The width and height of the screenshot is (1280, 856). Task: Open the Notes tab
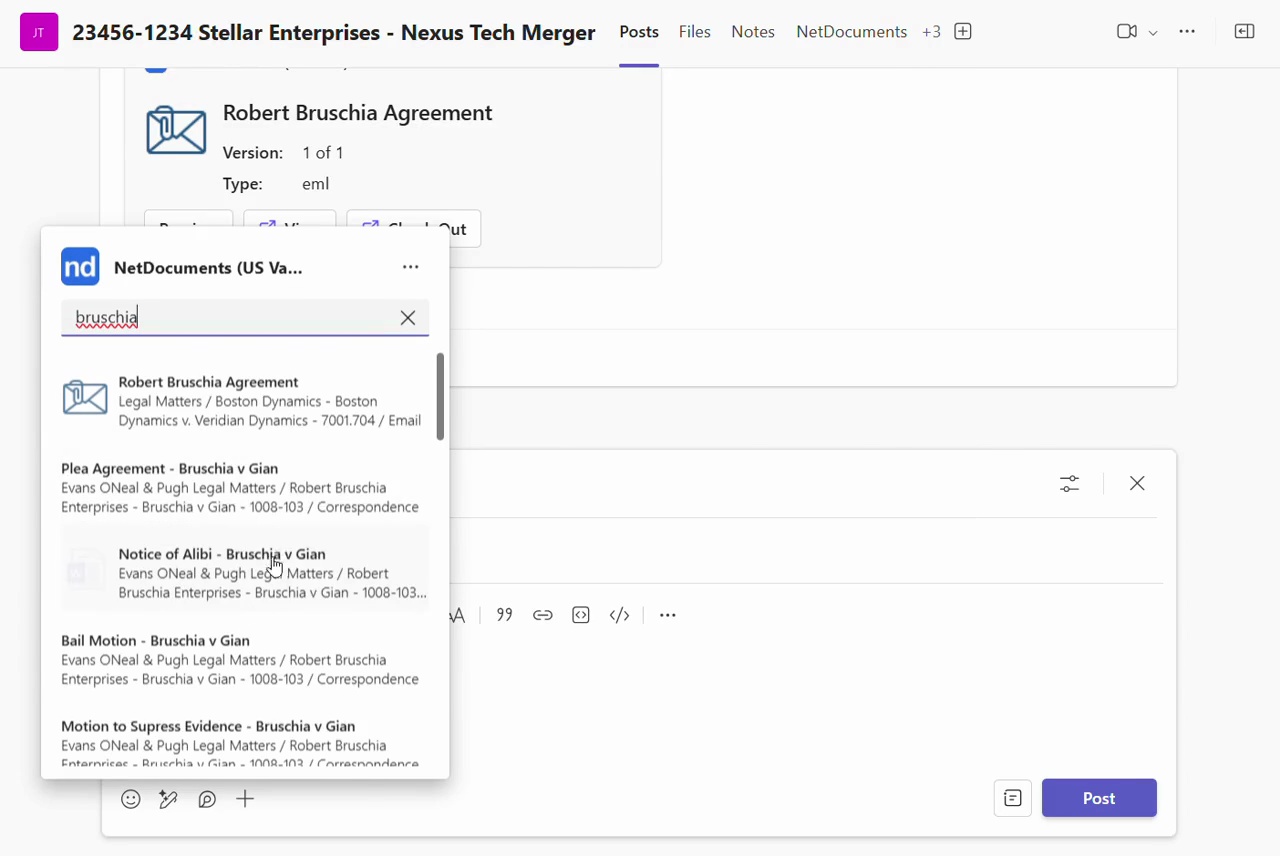click(753, 32)
